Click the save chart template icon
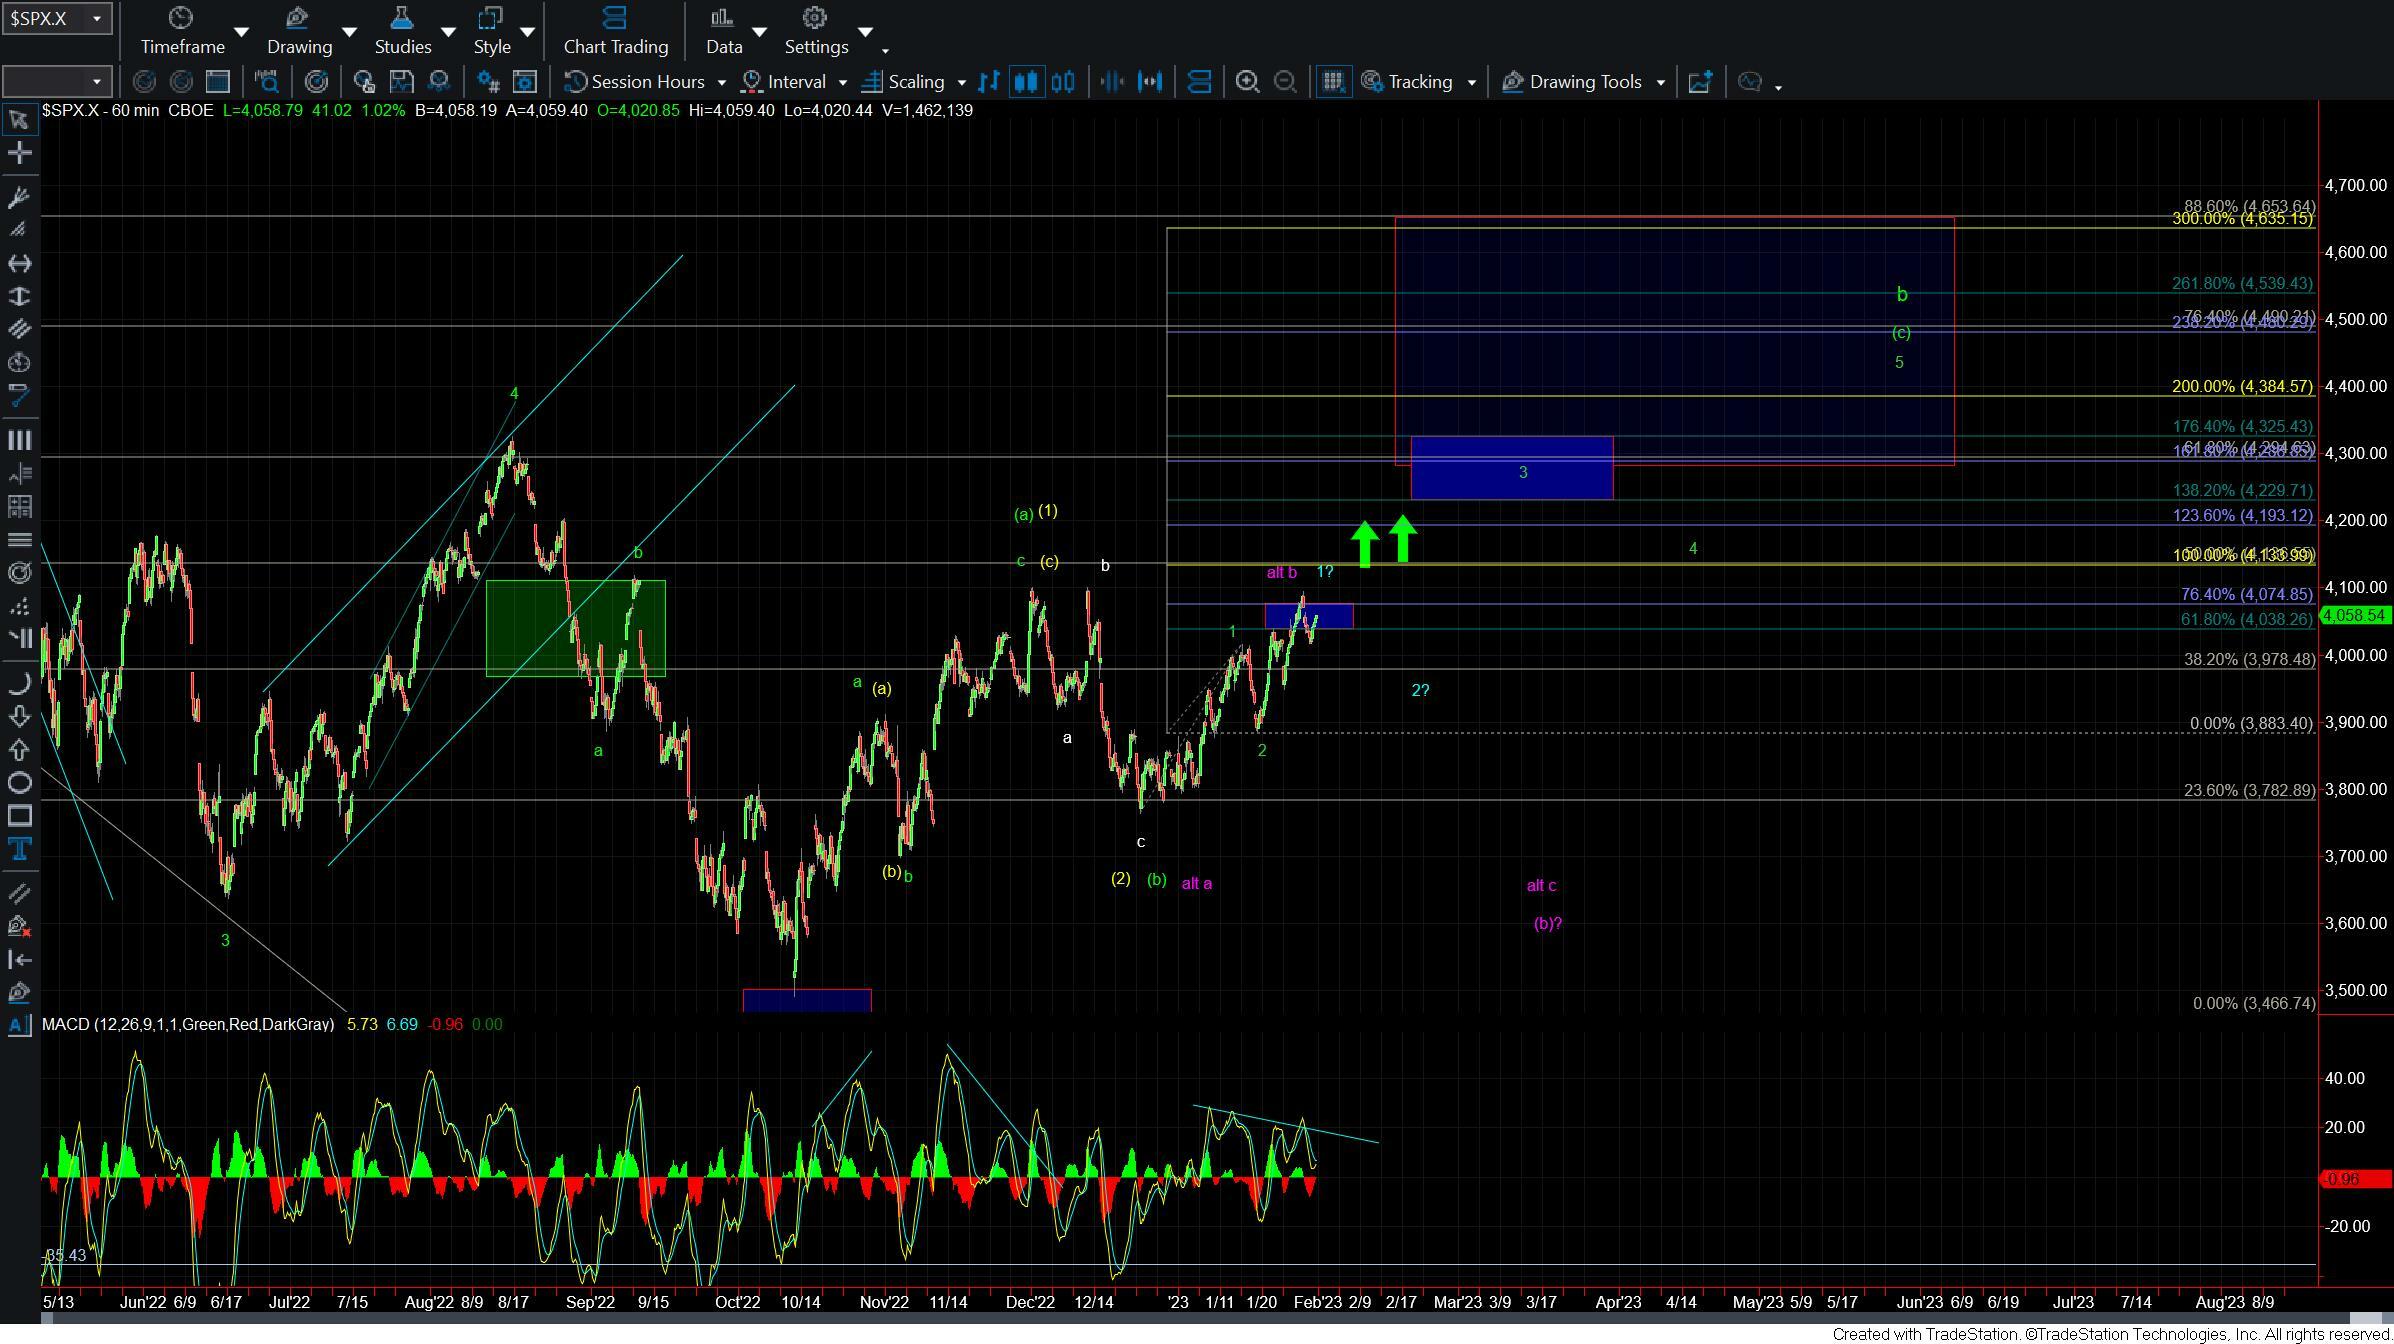The width and height of the screenshot is (2394, 1344). pos(401,82)
